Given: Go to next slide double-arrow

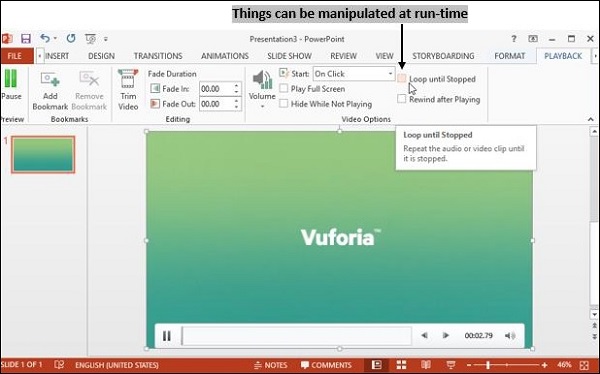Looking at the screenshot, I should (x=594, y=336).
